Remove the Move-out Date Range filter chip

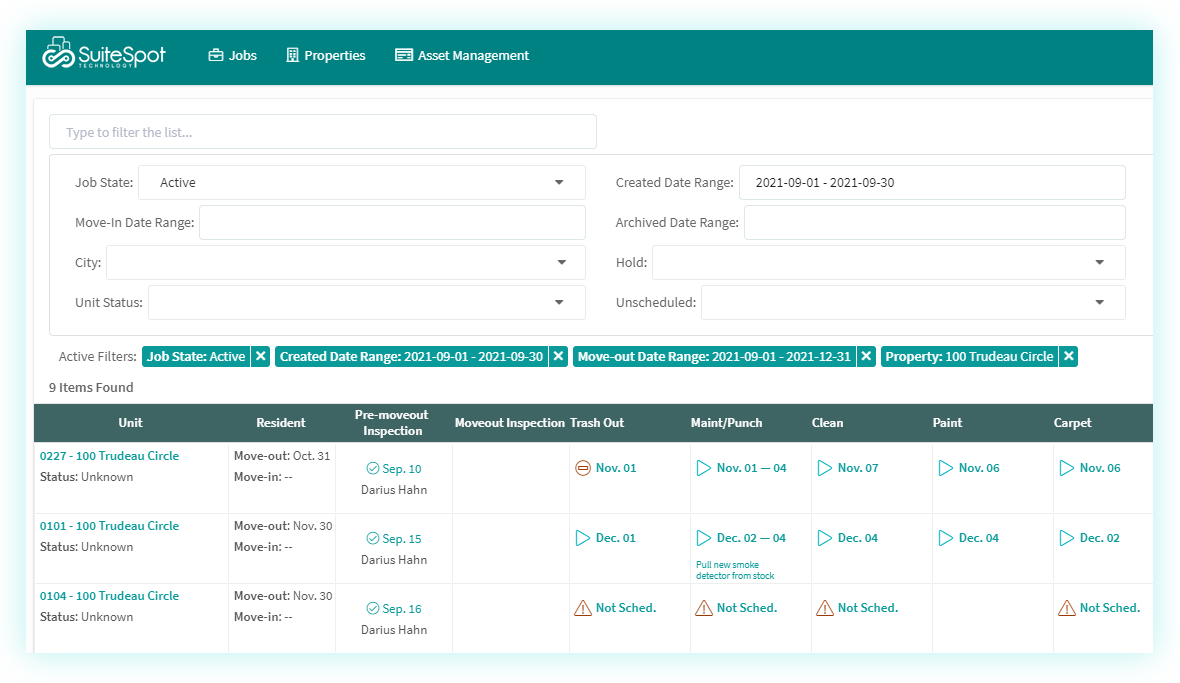click(867, 356)
